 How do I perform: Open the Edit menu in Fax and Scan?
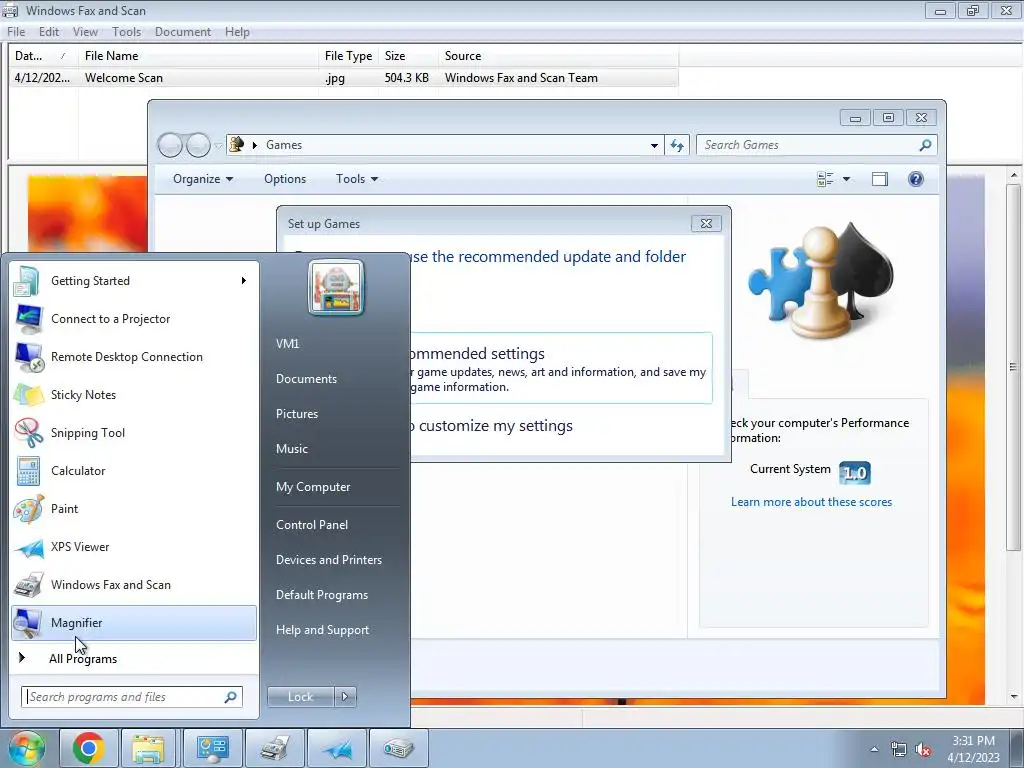point(49,31)
